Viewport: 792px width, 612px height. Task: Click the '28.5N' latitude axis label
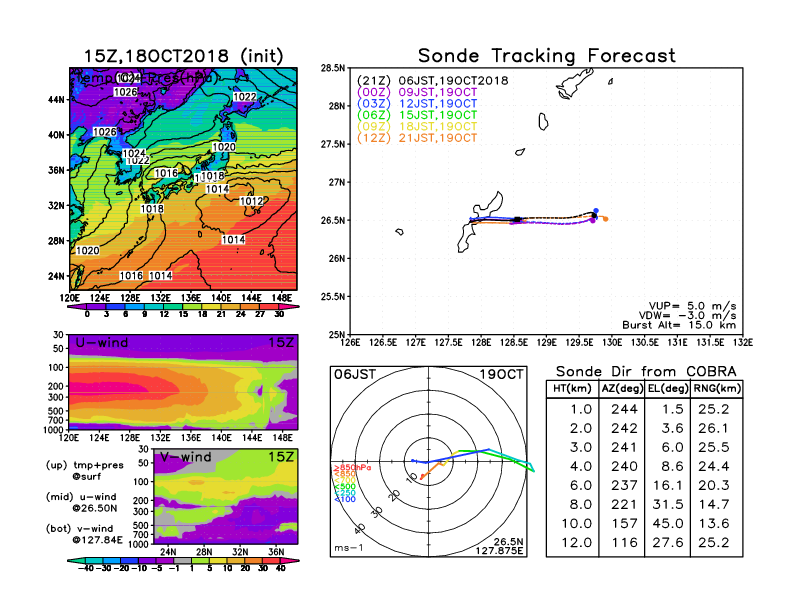point(333,68)
